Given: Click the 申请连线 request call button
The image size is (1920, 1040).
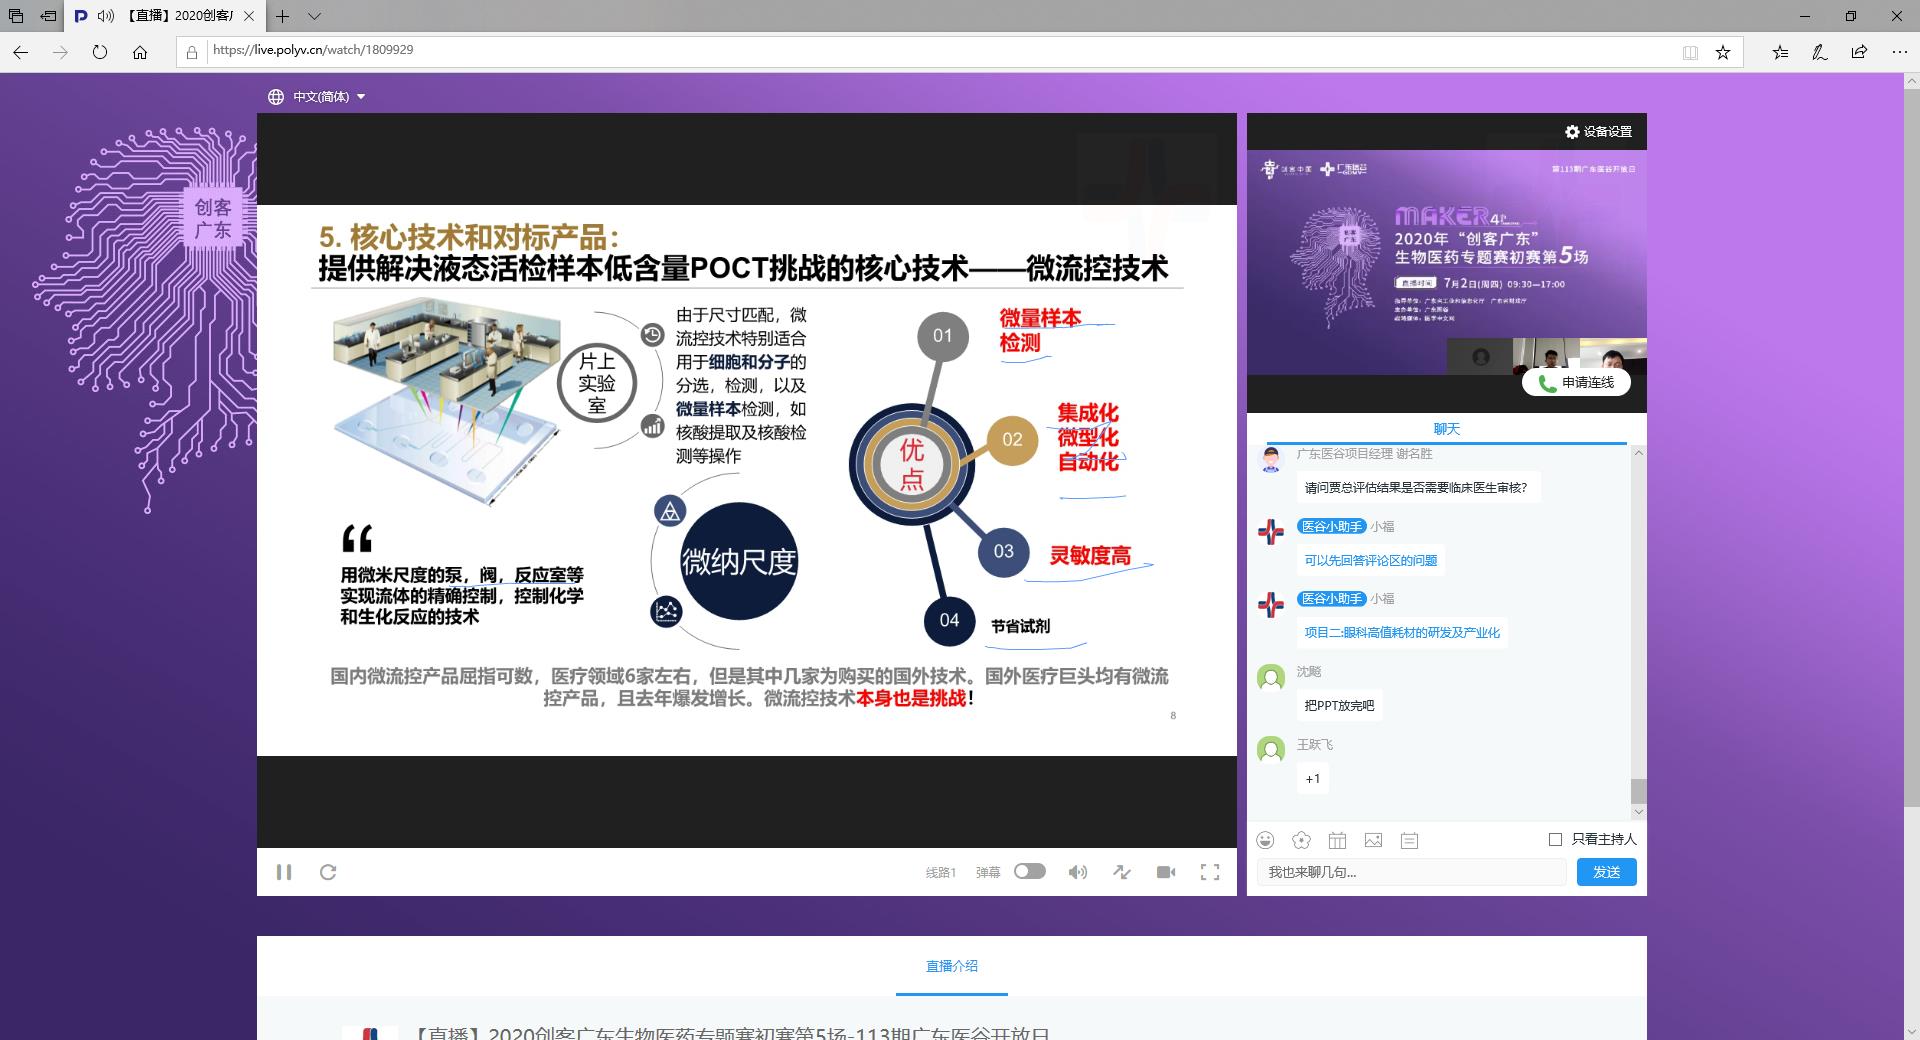Looking at the screenshot, I should (x=1576, y=382).
